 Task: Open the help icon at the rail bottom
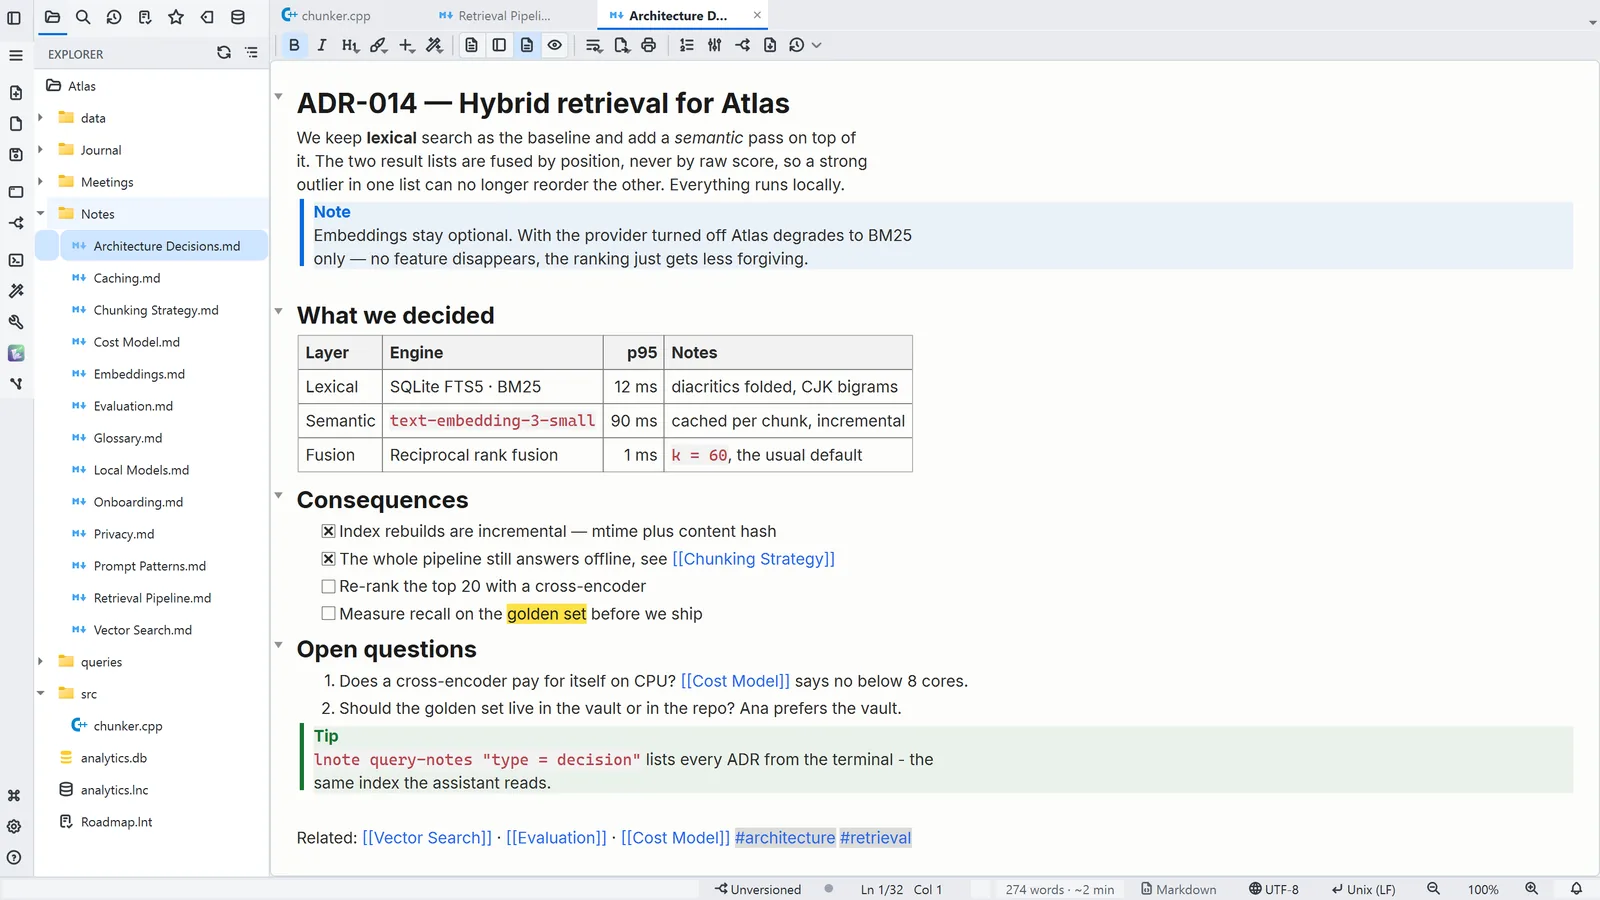point(14,857)
